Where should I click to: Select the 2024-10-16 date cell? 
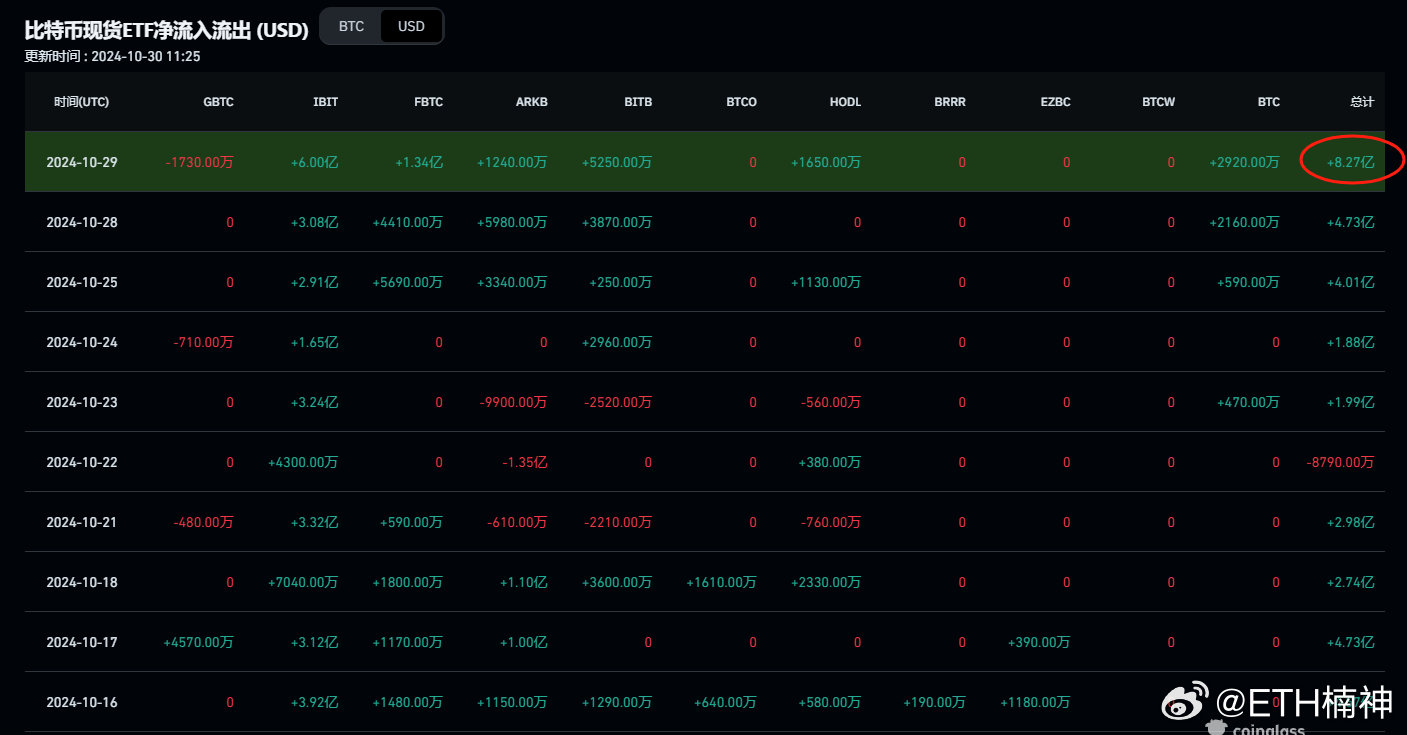coord(82,702)
